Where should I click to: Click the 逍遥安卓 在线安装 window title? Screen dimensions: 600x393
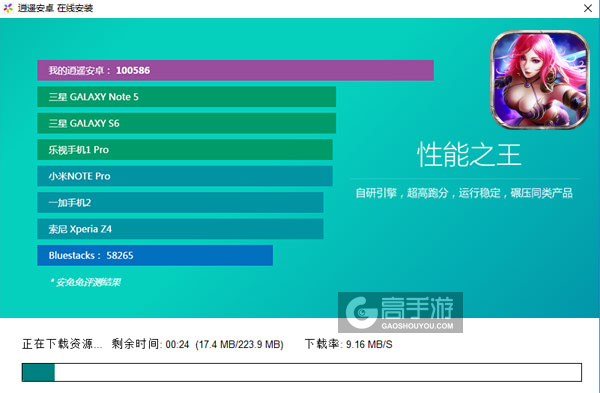pos(55,8)
